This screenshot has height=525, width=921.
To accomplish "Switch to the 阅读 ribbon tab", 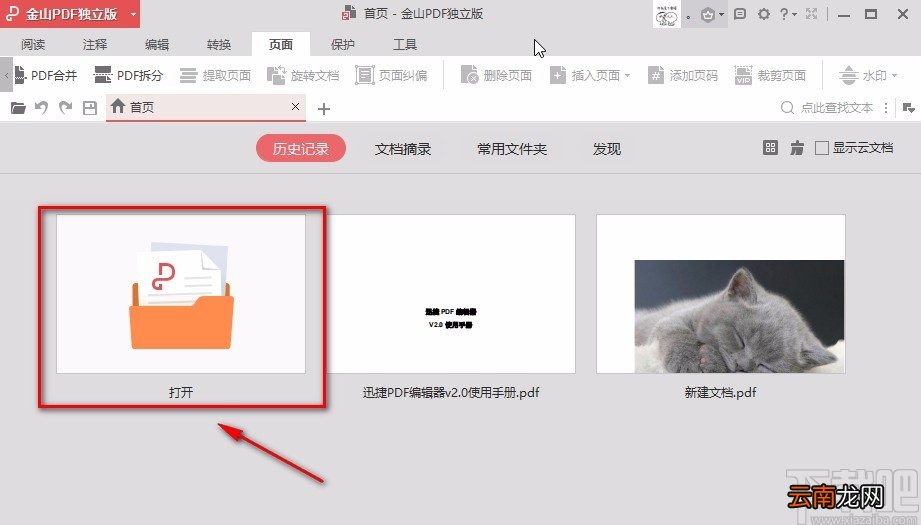I will tap(33, 45).
